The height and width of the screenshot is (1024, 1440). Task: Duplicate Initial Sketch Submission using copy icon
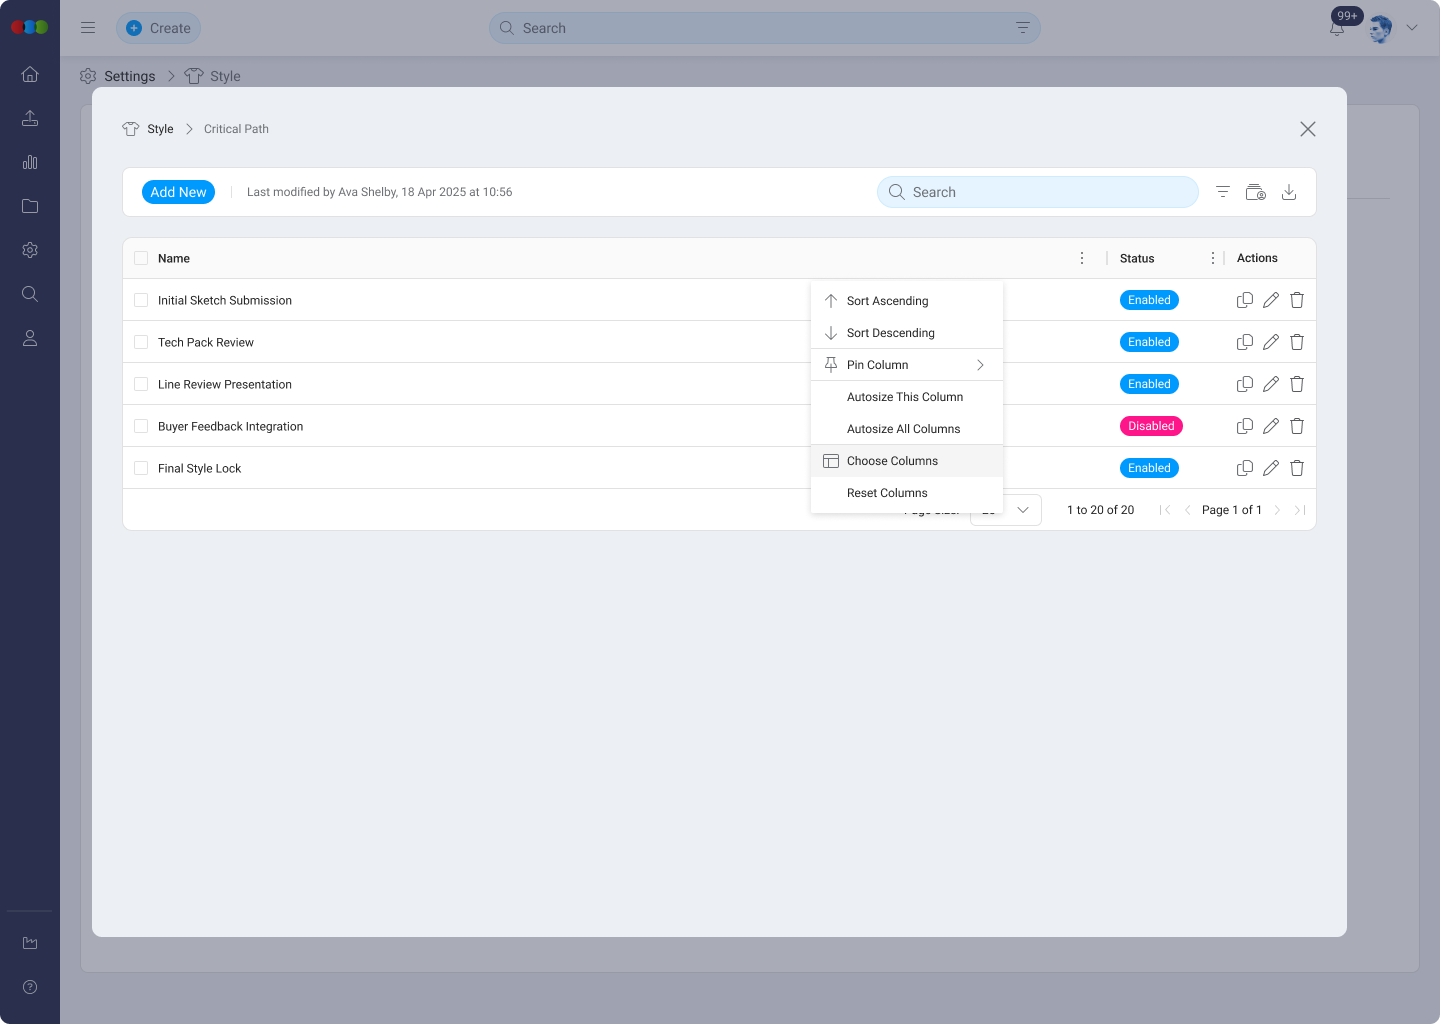(1244, 300)
